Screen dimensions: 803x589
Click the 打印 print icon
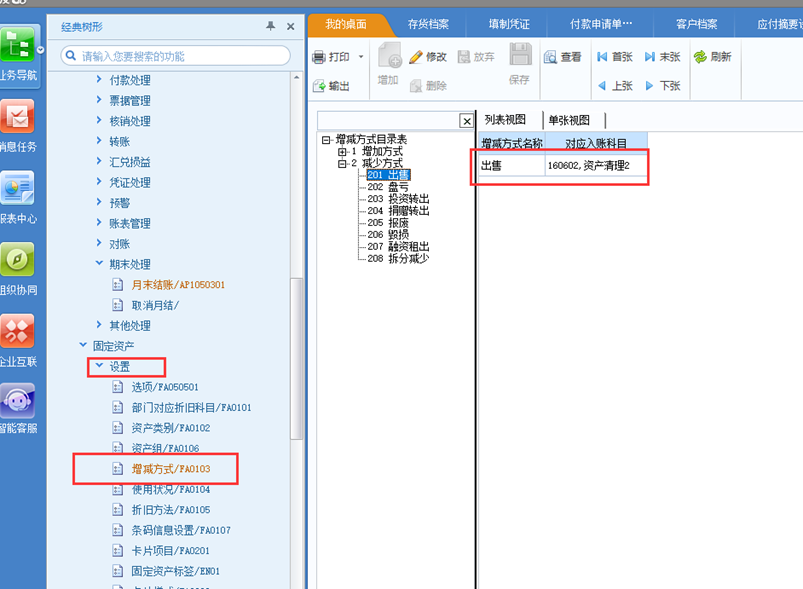tap(320, 58)
